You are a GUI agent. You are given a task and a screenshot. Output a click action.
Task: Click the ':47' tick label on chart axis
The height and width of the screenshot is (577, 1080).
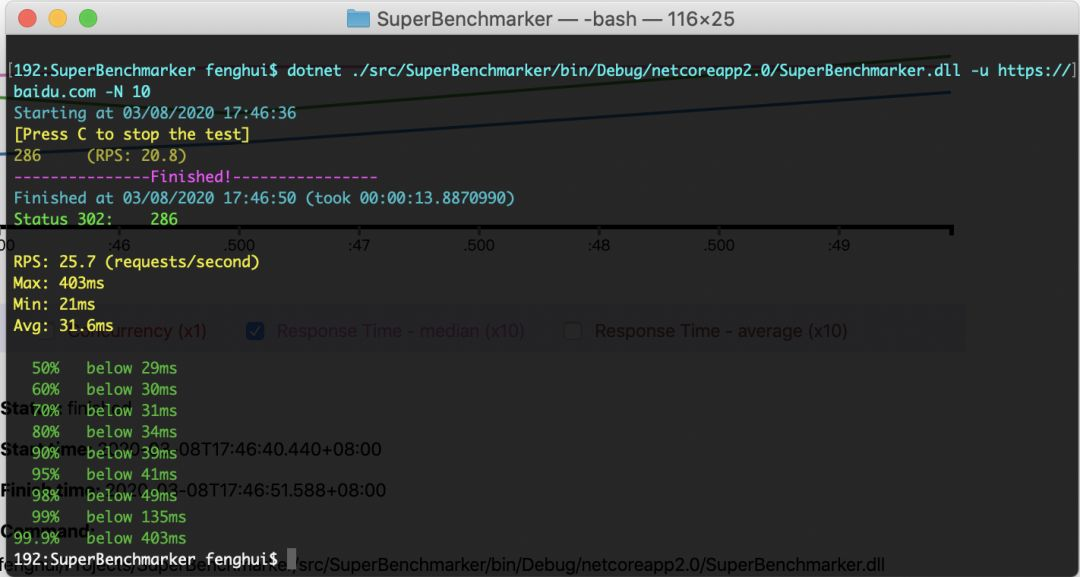(x=358, y=245)
